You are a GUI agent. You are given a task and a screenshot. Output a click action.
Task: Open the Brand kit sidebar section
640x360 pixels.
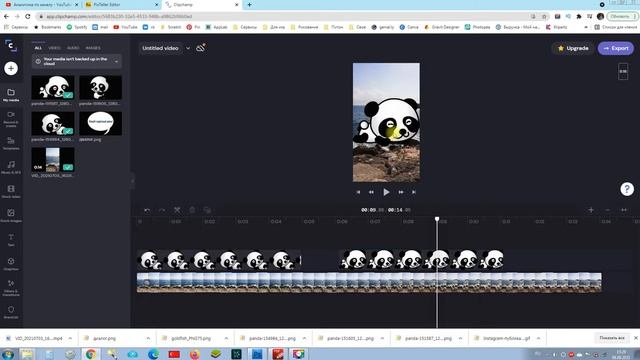(x=11, y=312)
